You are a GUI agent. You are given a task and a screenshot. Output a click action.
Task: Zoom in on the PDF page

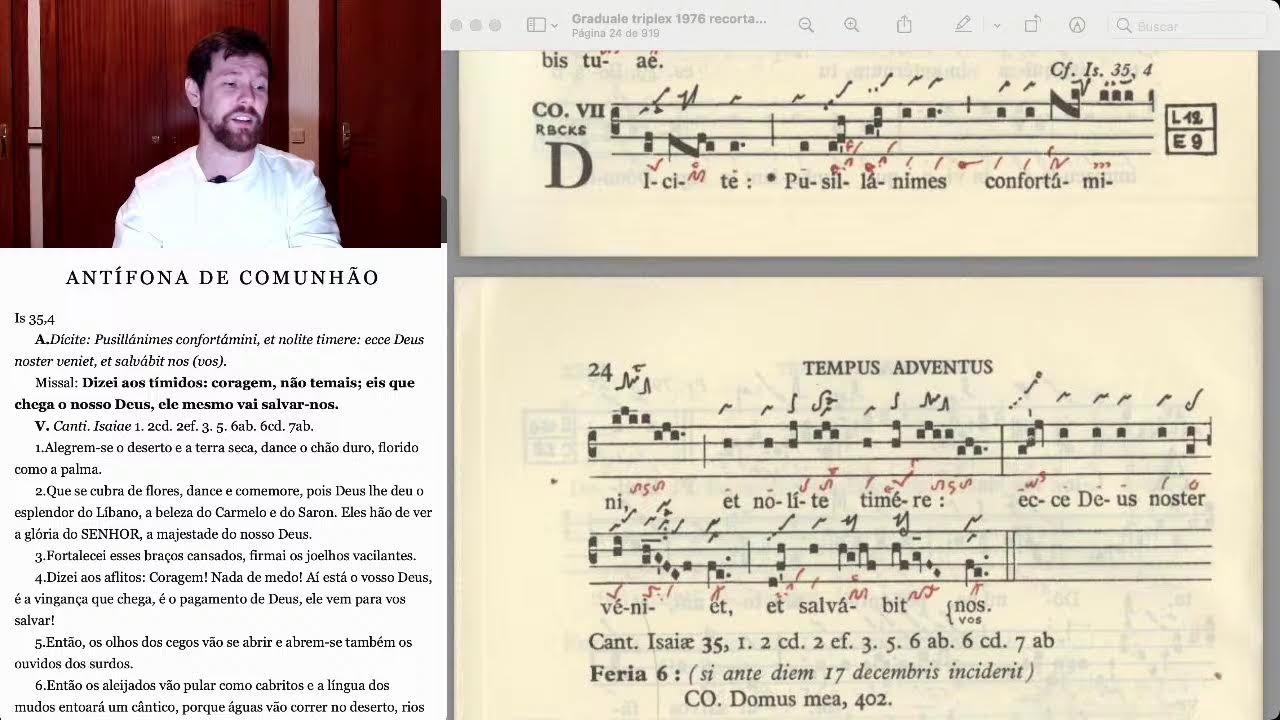(x=852, y=25)
